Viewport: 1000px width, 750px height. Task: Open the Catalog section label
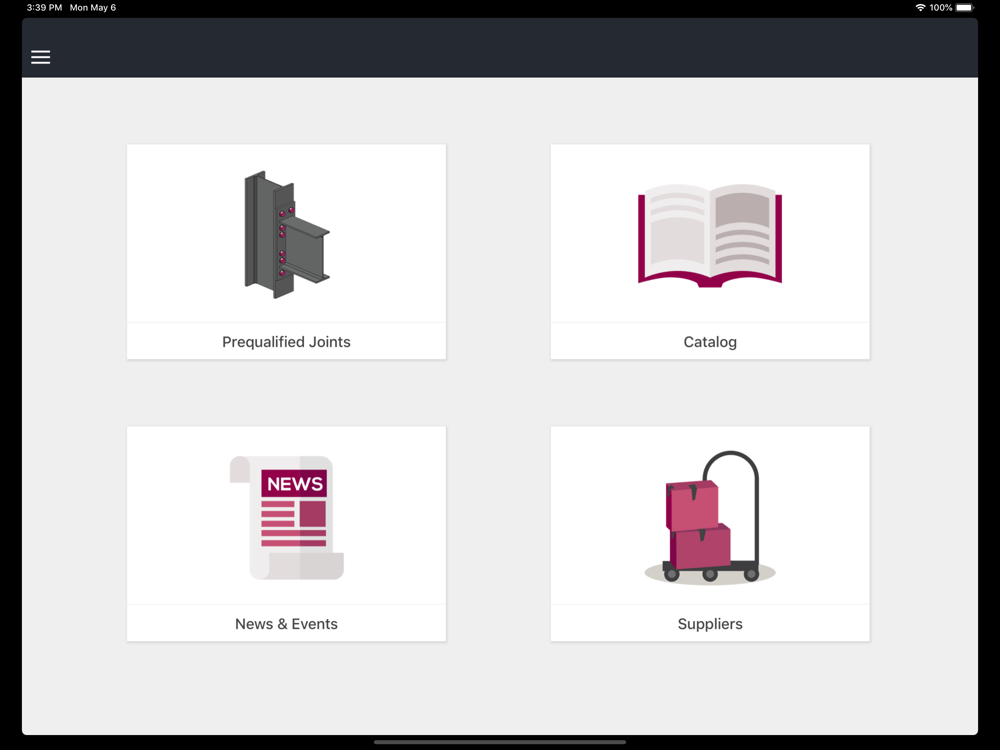(x=710, y=342)
